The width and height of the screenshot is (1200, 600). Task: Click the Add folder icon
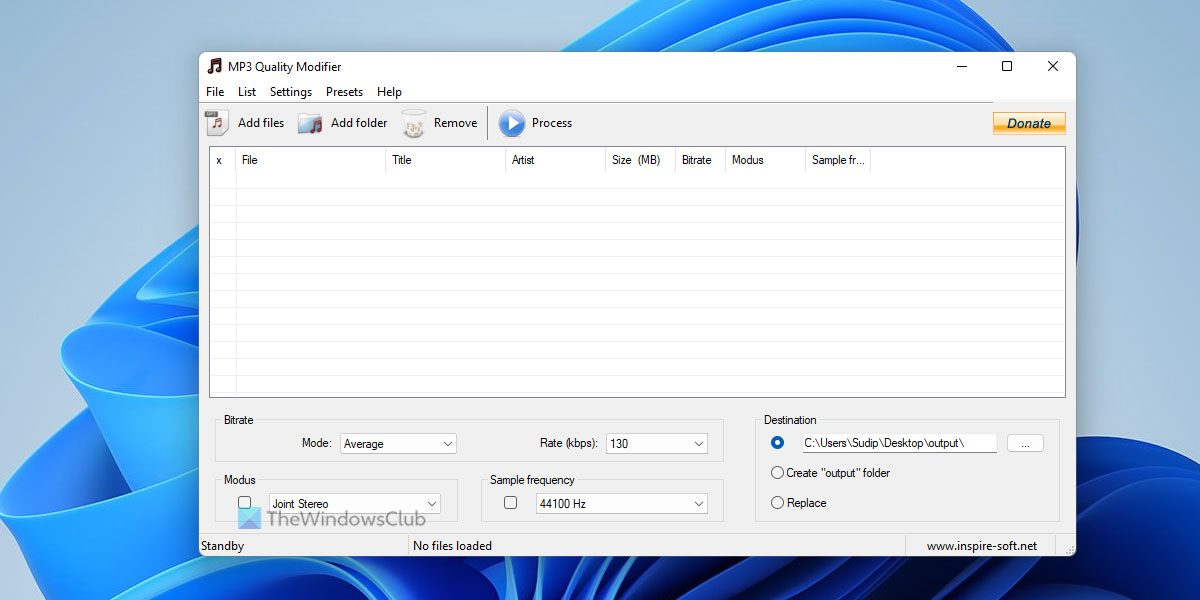311,123
